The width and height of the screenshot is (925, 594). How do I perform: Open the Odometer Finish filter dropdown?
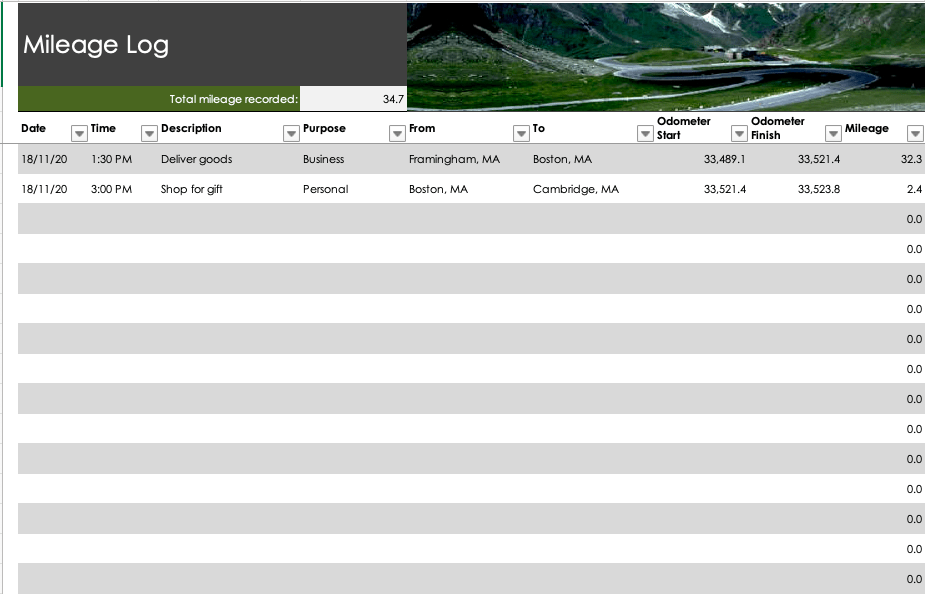(833, 134)
